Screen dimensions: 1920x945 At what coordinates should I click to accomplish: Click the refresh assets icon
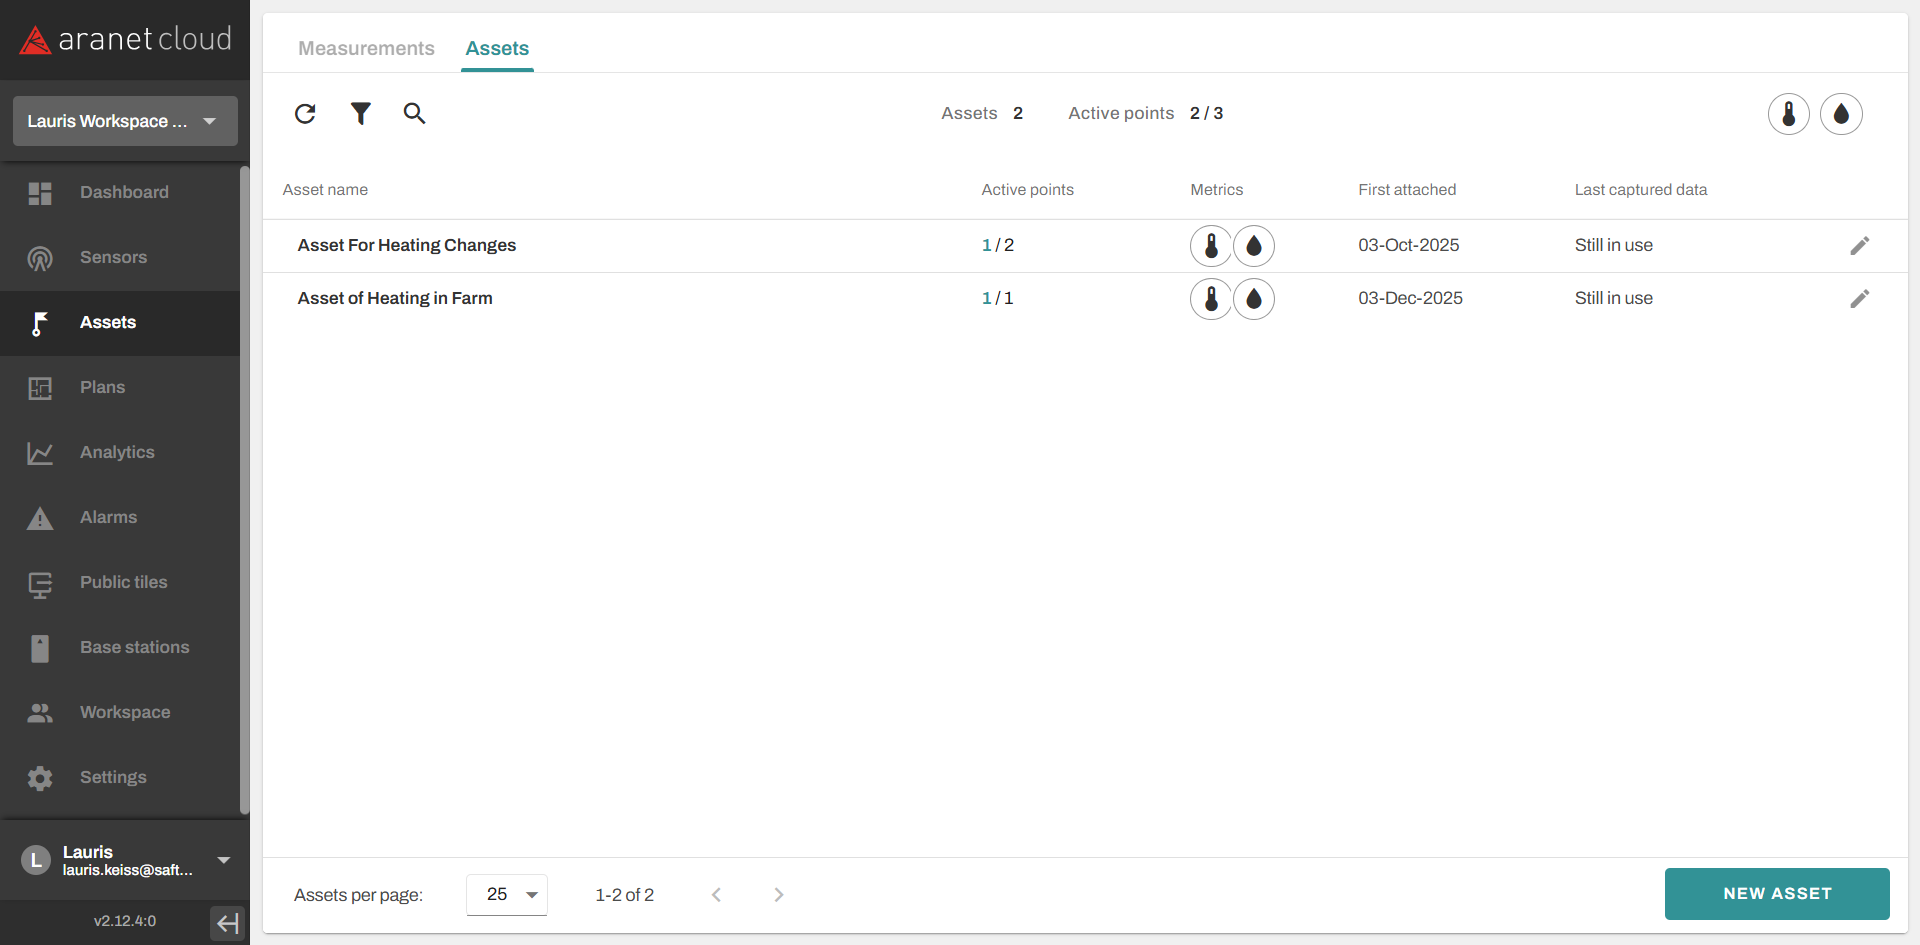[305, 114]
